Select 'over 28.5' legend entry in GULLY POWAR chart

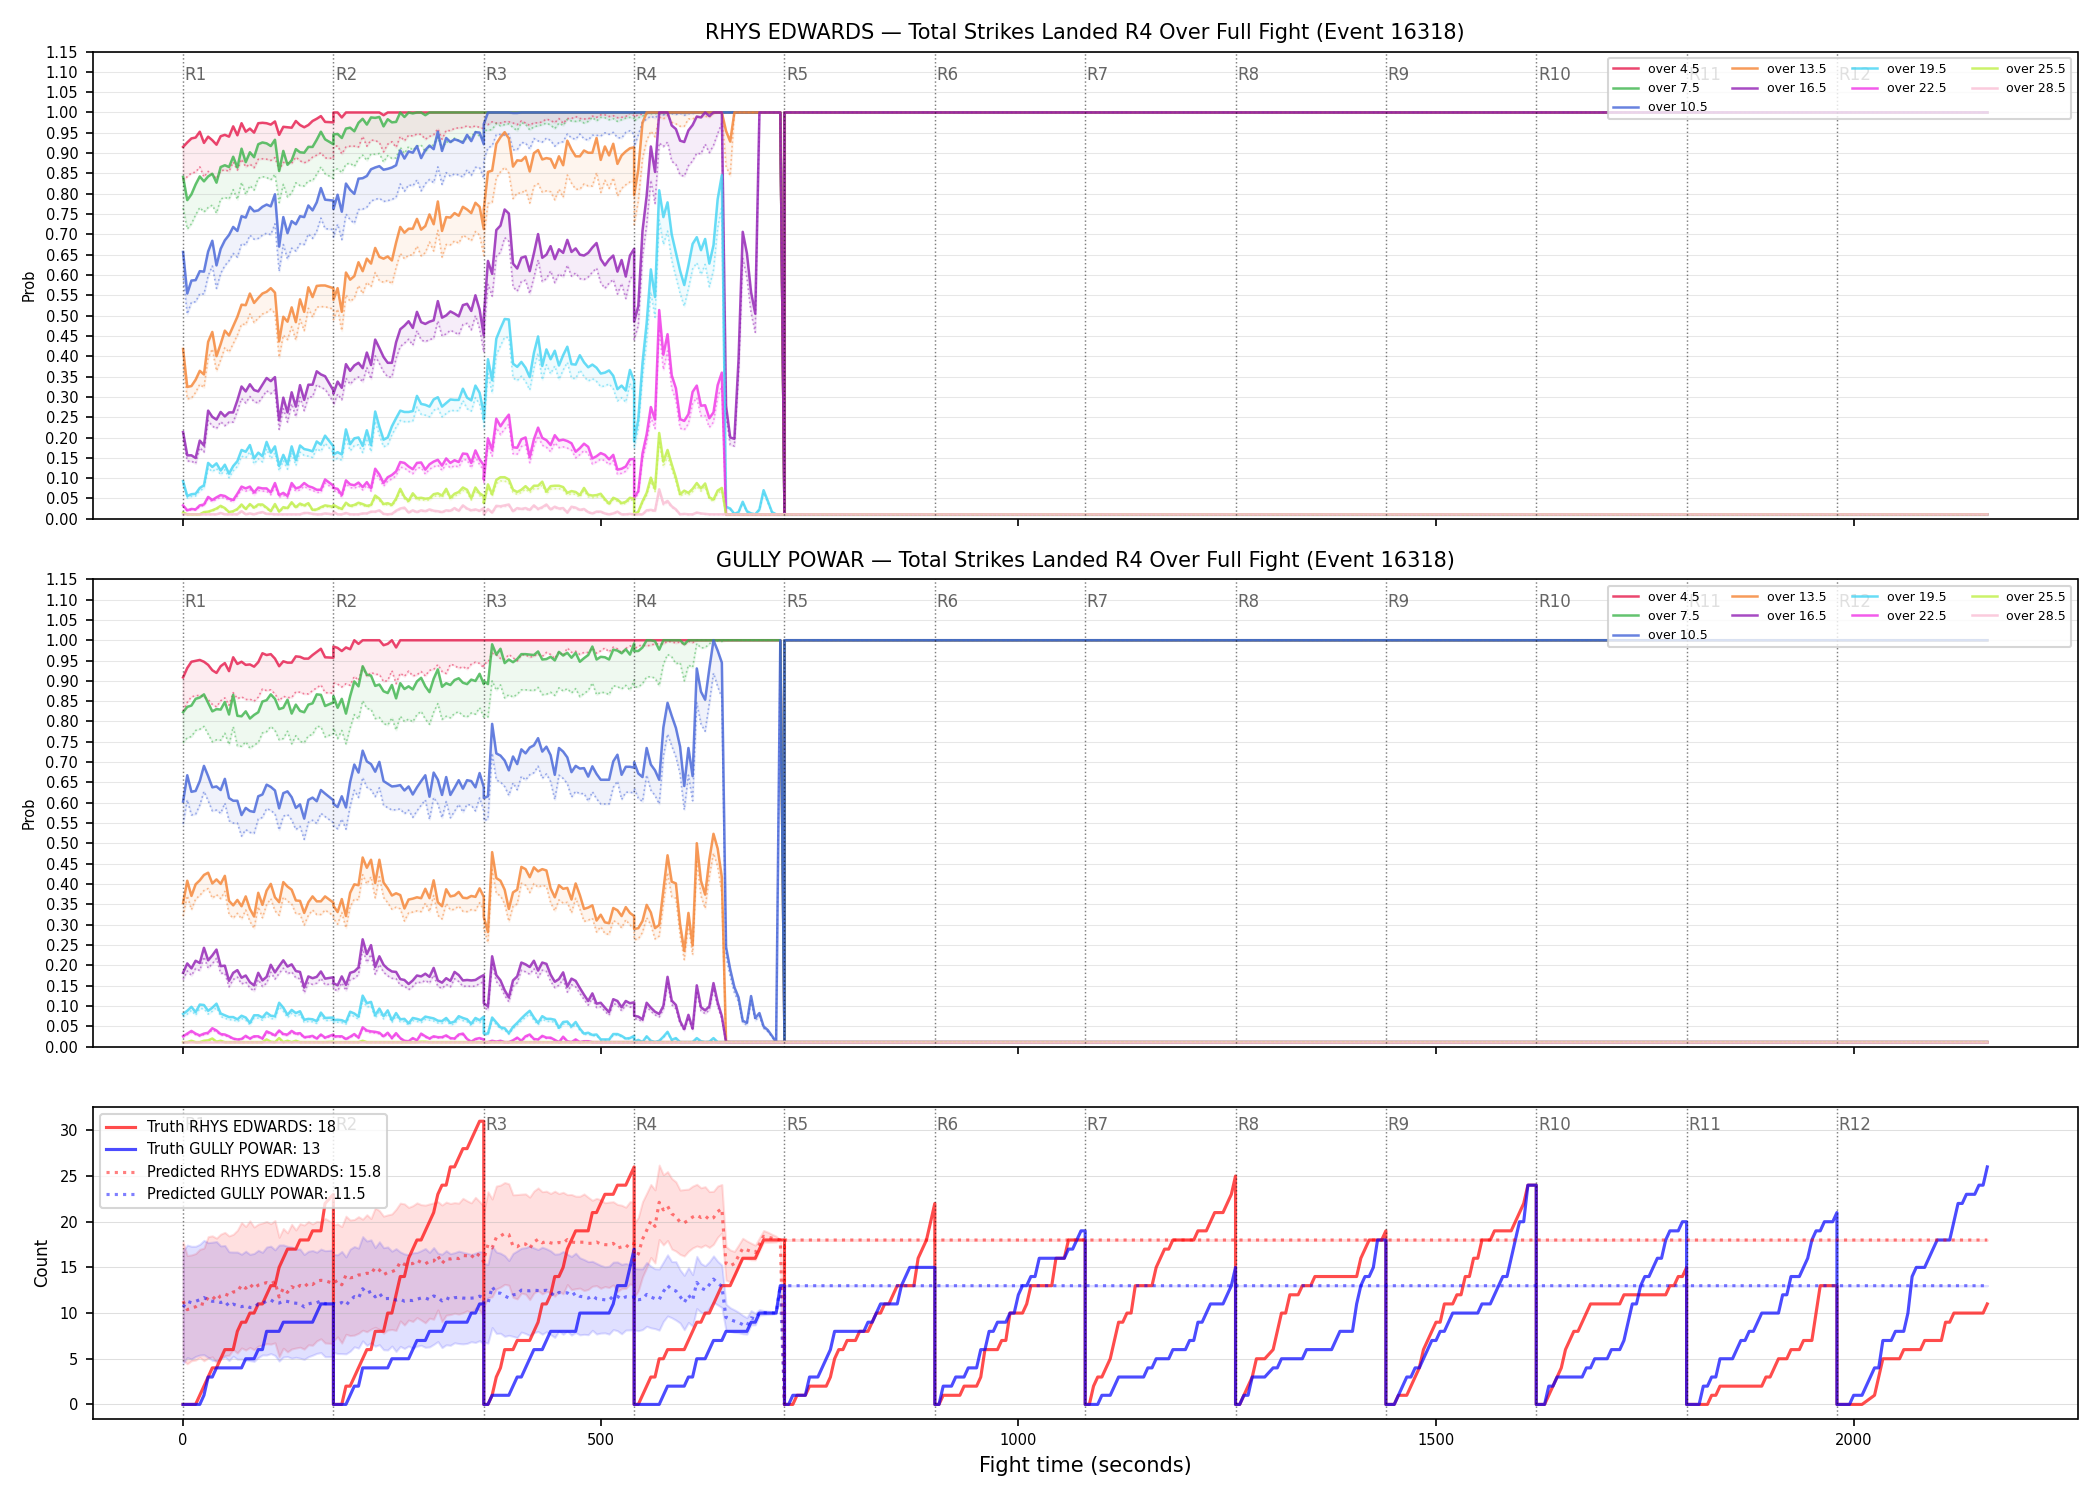(2018, 616)
